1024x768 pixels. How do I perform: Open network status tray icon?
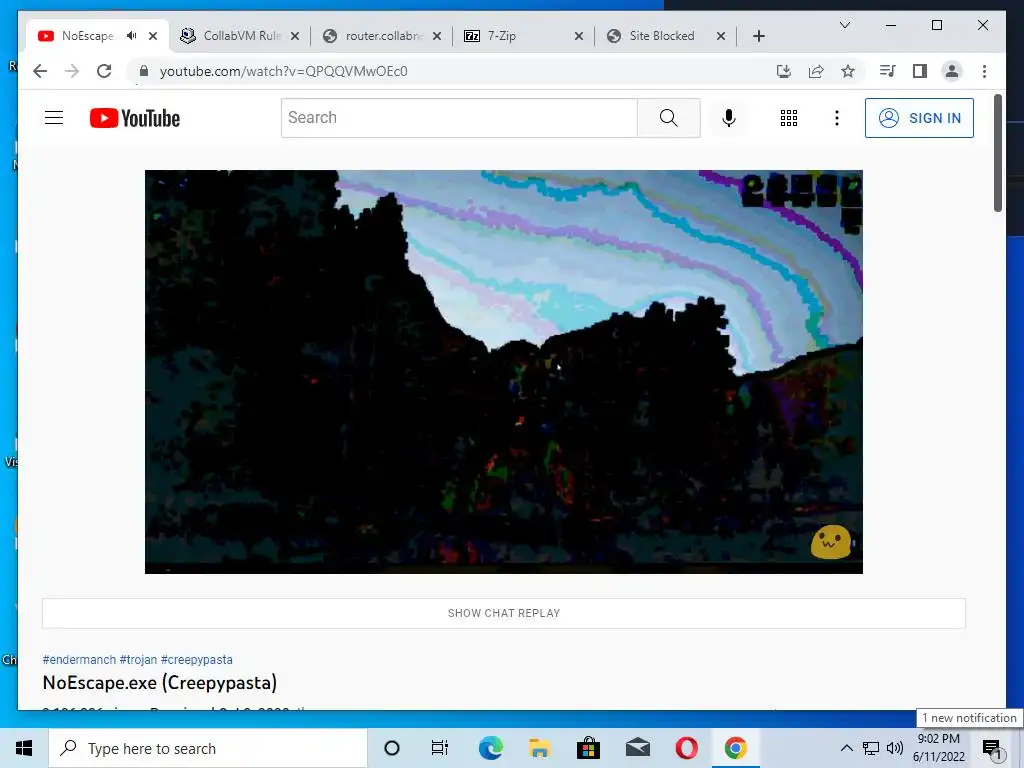871,748
